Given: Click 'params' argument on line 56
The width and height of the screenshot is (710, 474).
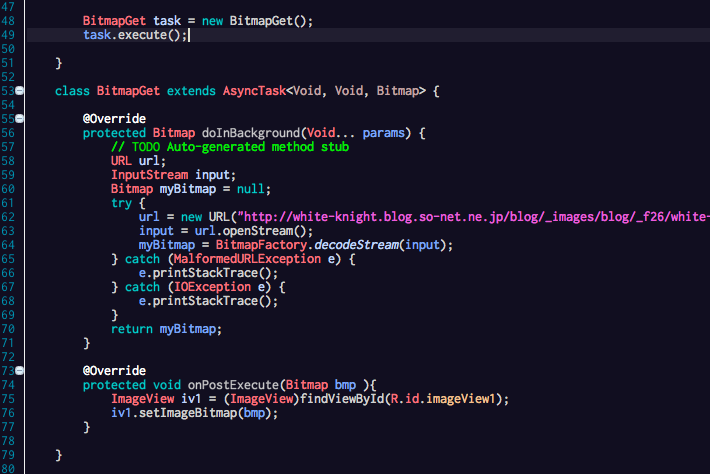Looking at the screenshot, I should (x=384, y=133).
